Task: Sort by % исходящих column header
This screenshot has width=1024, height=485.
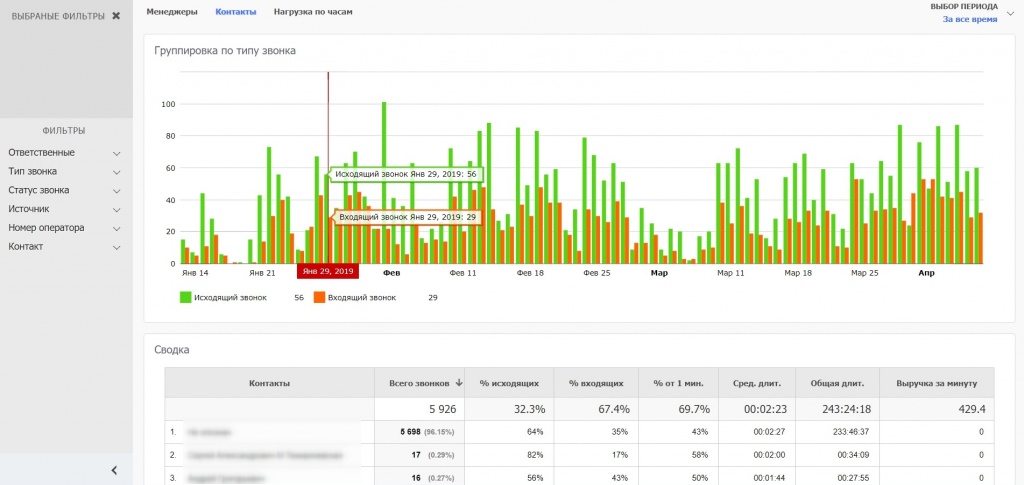Action: click(x=509, y=383)
